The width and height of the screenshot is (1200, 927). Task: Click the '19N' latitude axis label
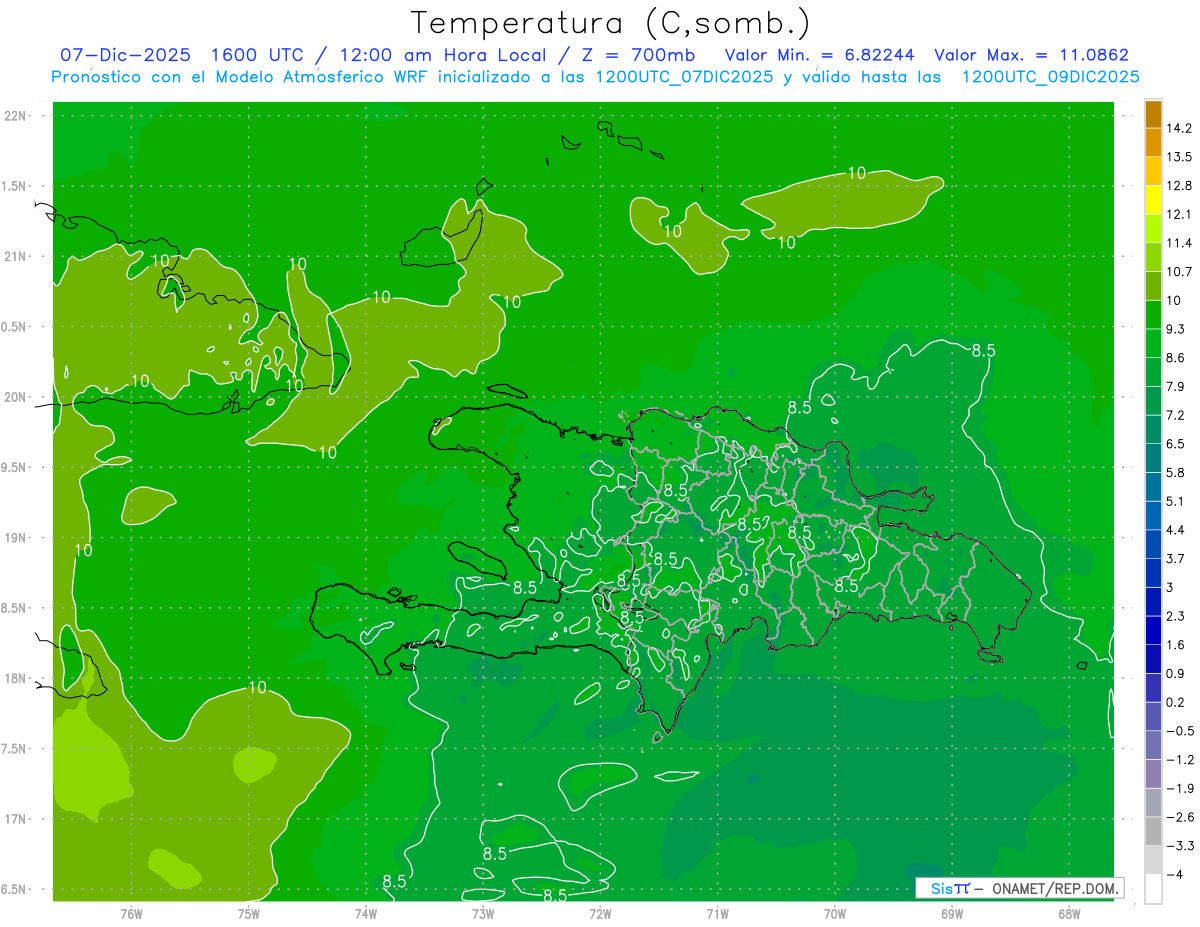pyautogui.click(x=17, y=538)
